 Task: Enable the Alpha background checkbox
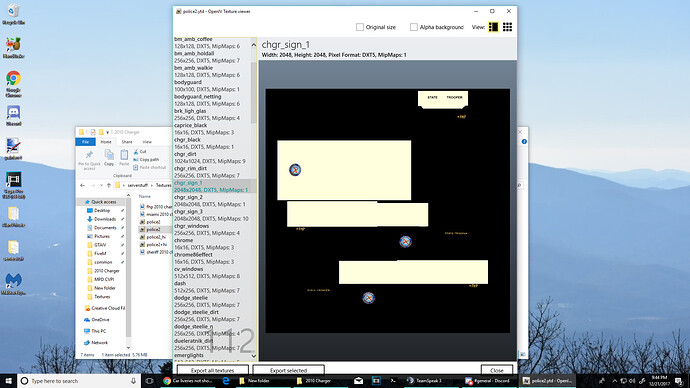tap(414, 27)
